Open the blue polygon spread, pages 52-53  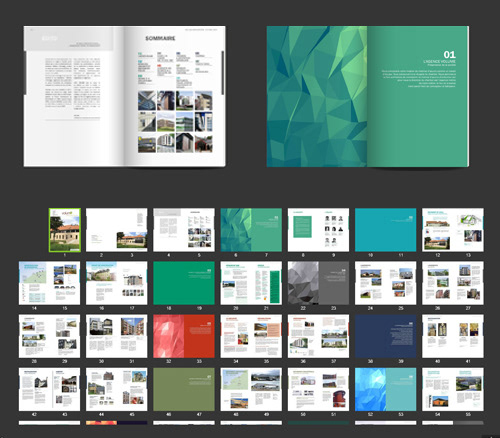(386, 389)
